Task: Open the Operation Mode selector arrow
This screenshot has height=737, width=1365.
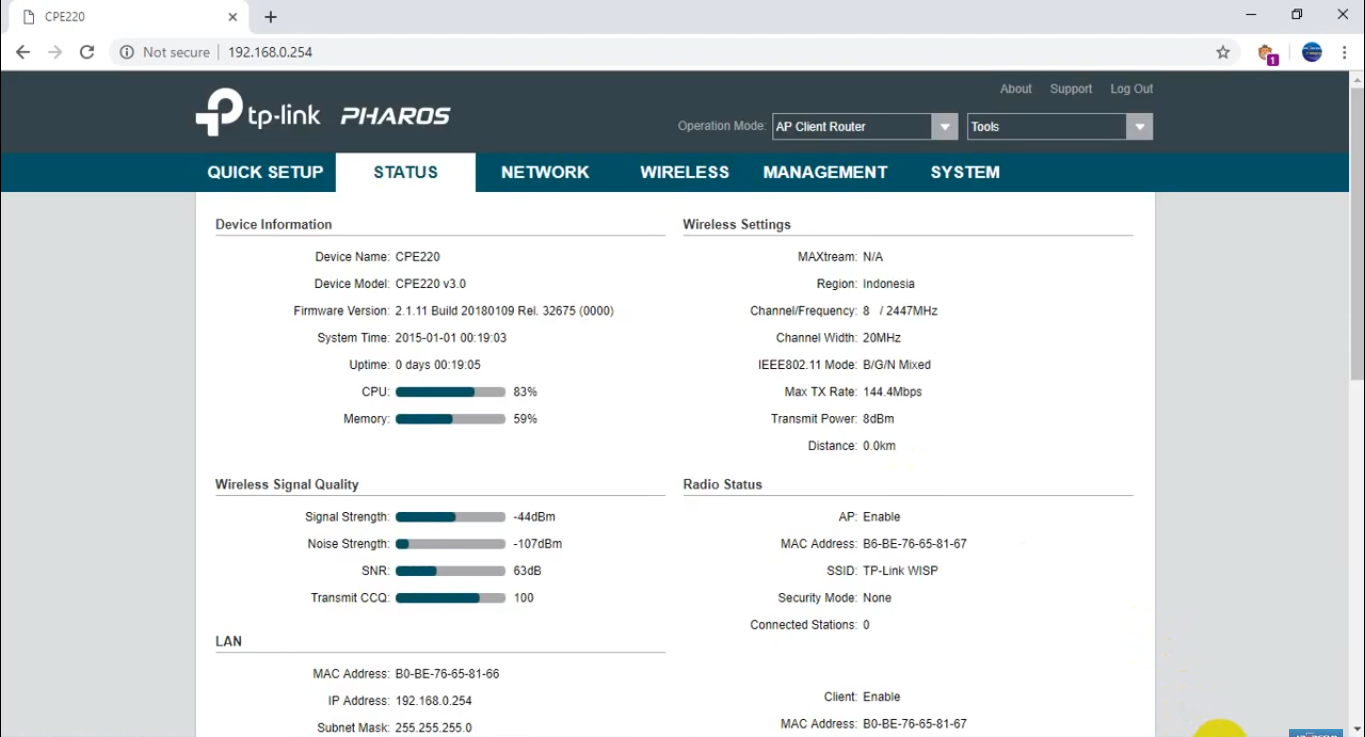Action: pyautogui.click(x=944, y=126)
